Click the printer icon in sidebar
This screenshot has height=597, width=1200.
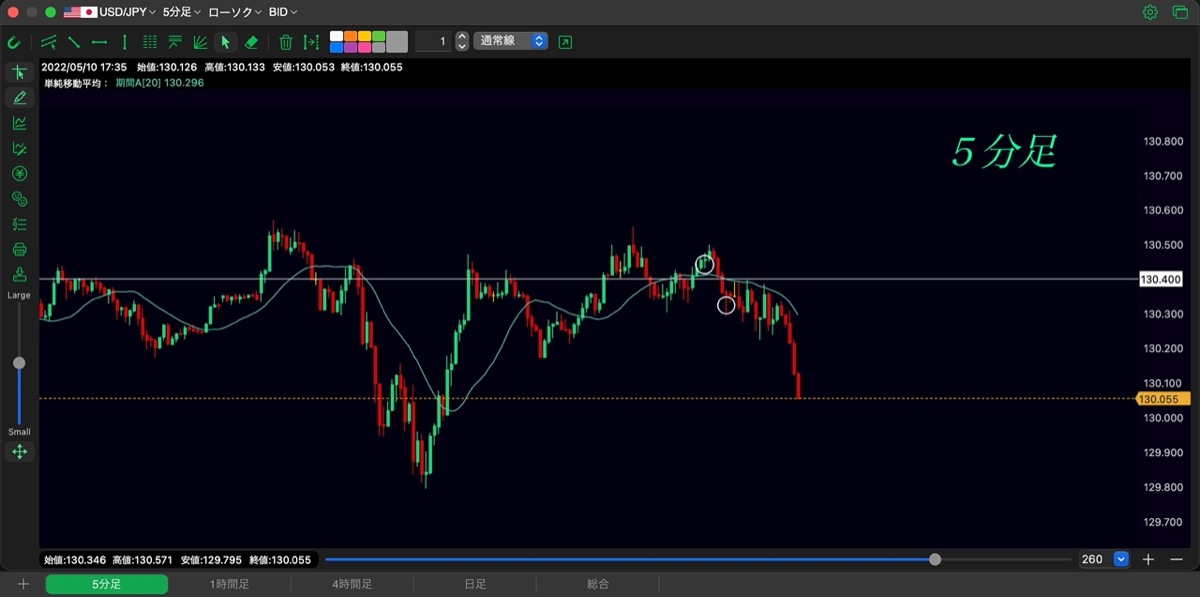(x=19, y=249)
